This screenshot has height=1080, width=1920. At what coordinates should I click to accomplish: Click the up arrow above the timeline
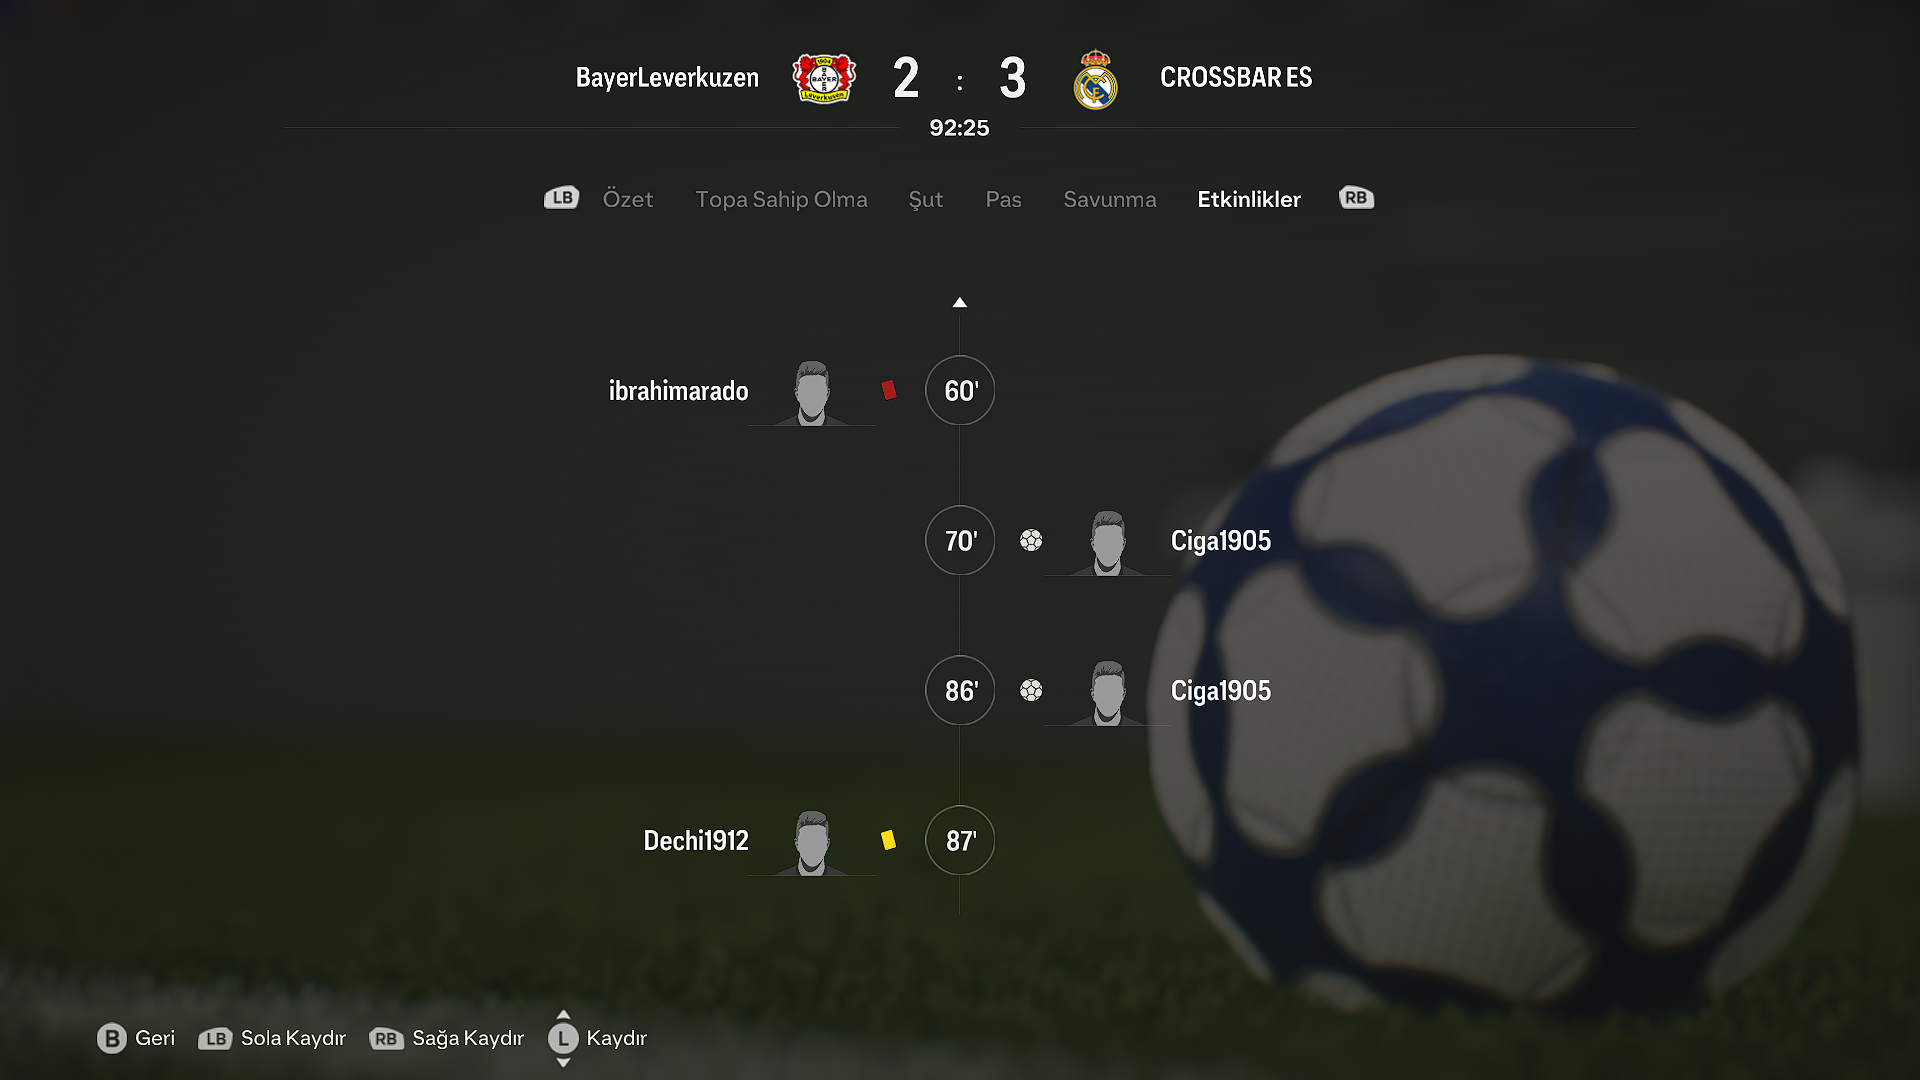click(x=959, y=302)
